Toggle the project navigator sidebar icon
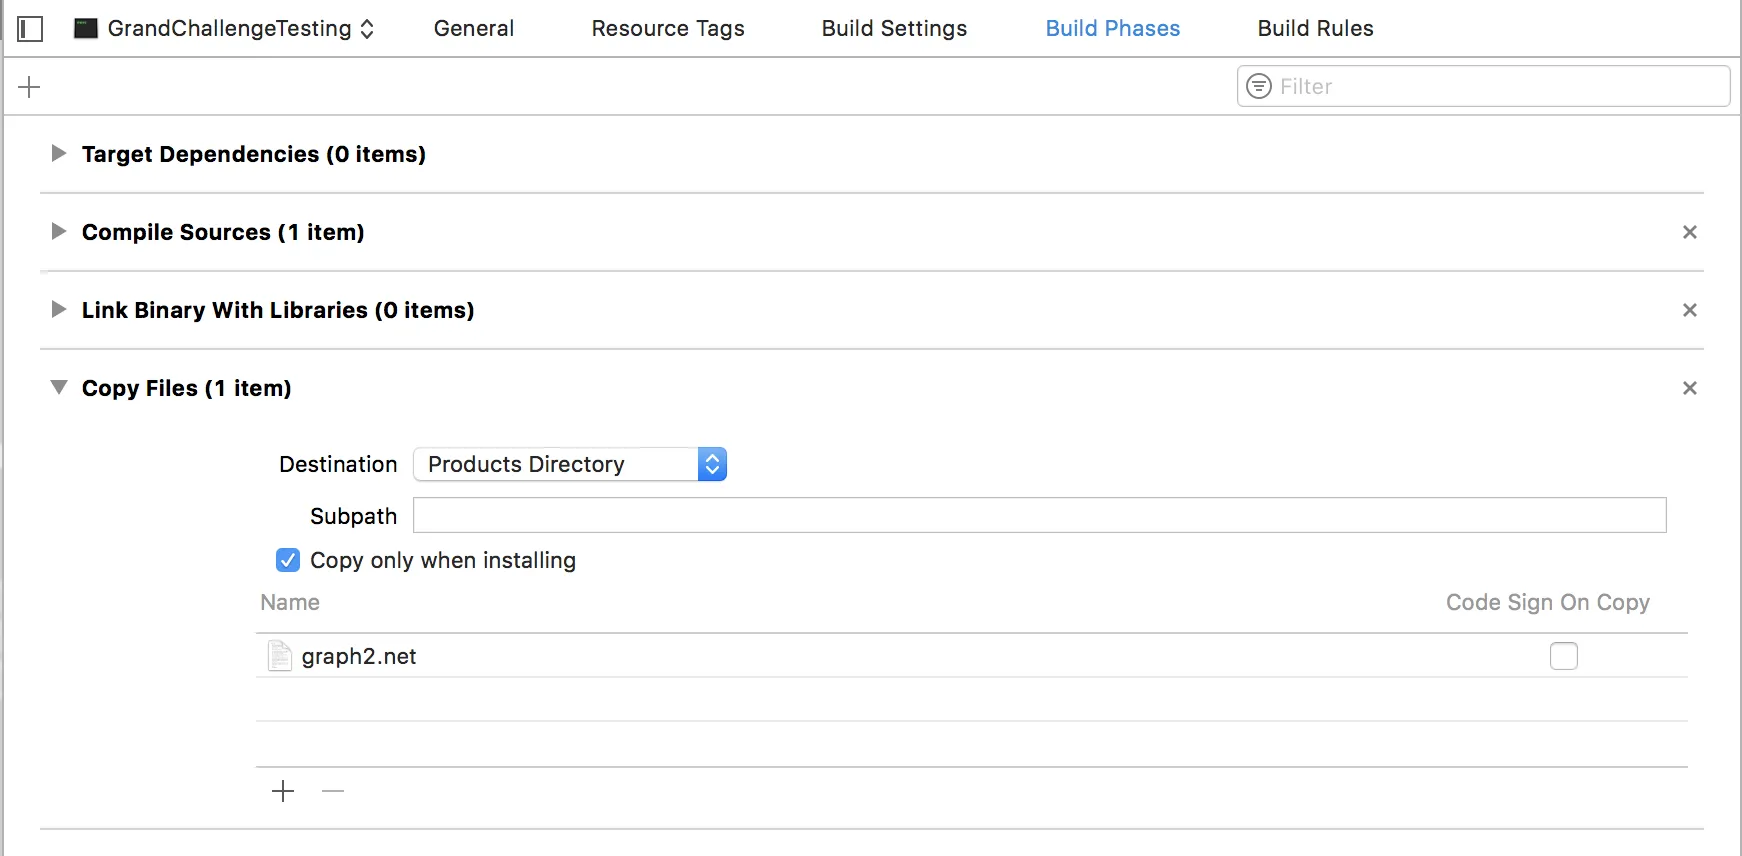 click(x=31, y=29)
